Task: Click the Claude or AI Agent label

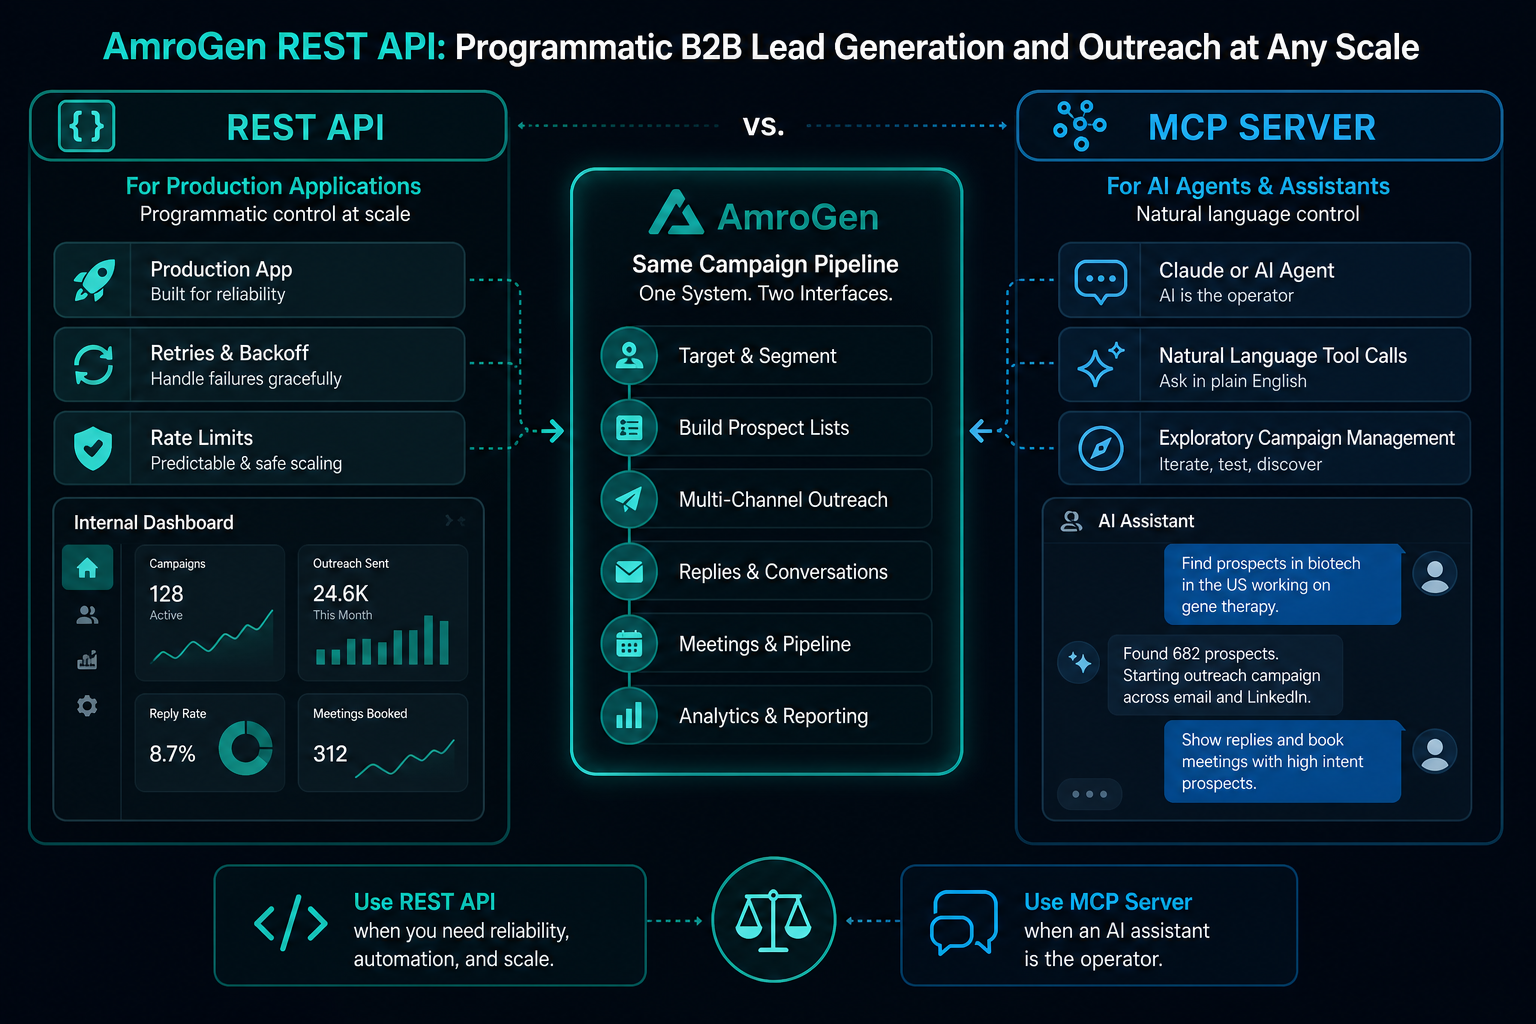Action: (1246, 270)
